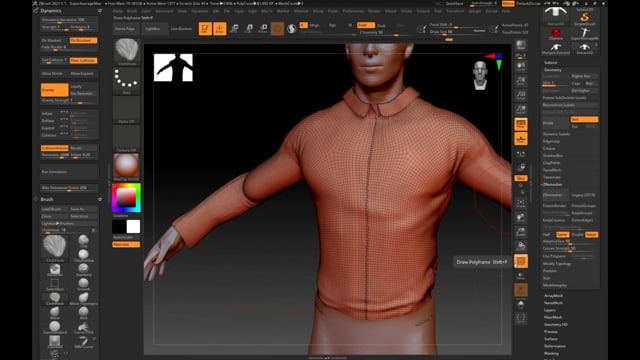Collapse the Geometry subpalette
The height and width of the screenshot is (360, 640).
click(553, 70)
